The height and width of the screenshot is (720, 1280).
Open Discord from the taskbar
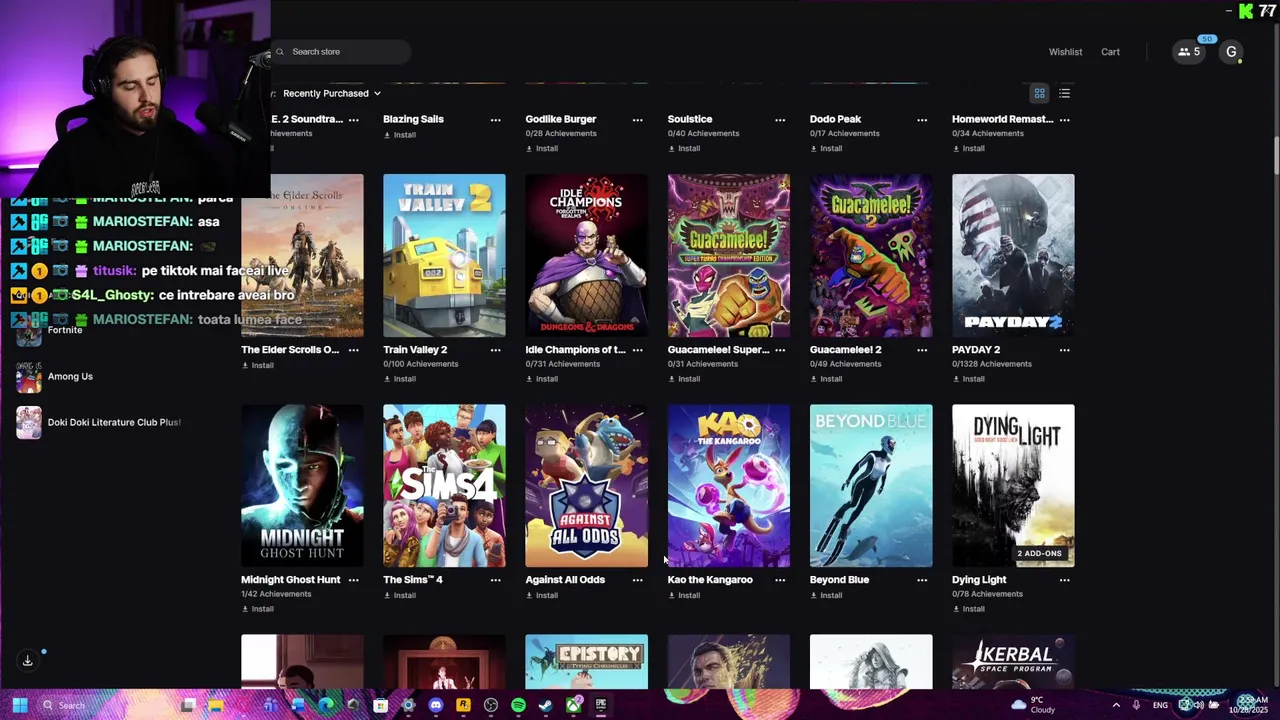click(x=435, y=705)
